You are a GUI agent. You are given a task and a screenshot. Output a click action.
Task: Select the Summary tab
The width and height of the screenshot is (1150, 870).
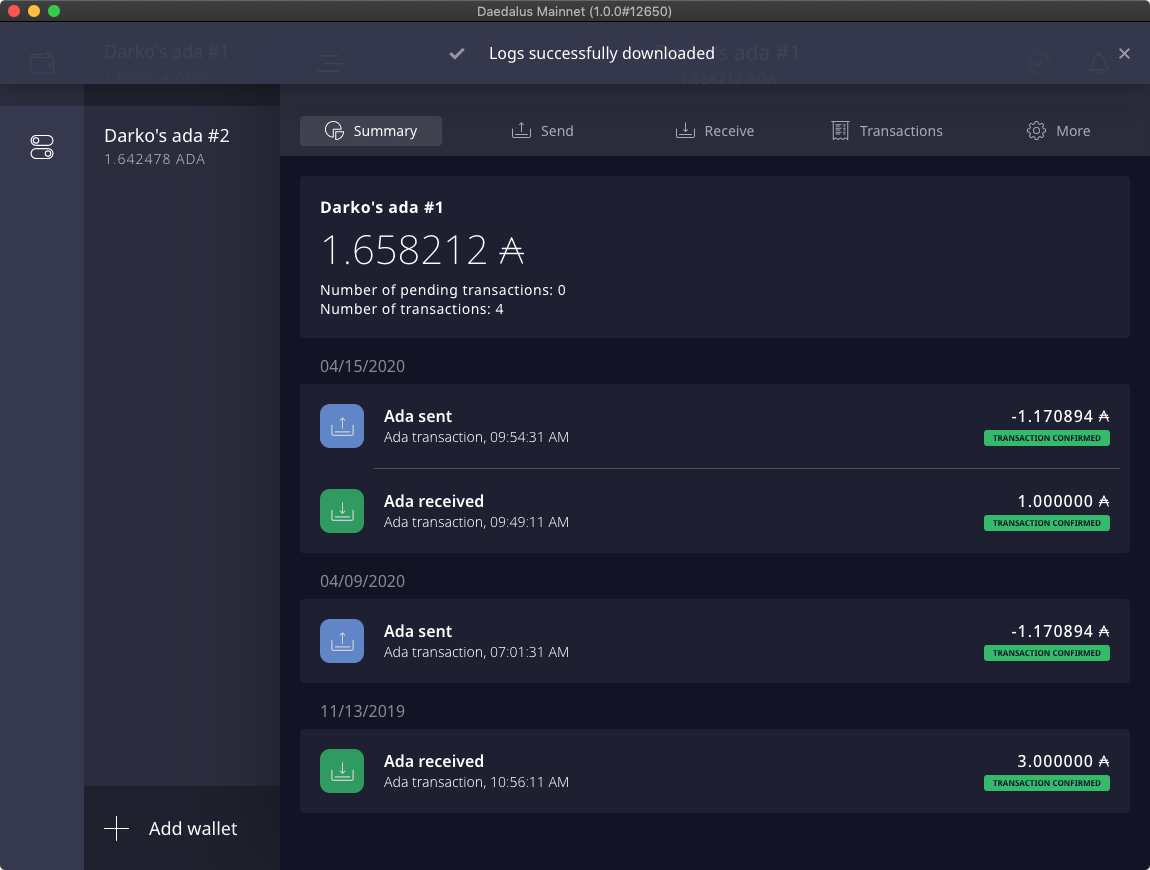pyautogui.click(x=371, y=131)
